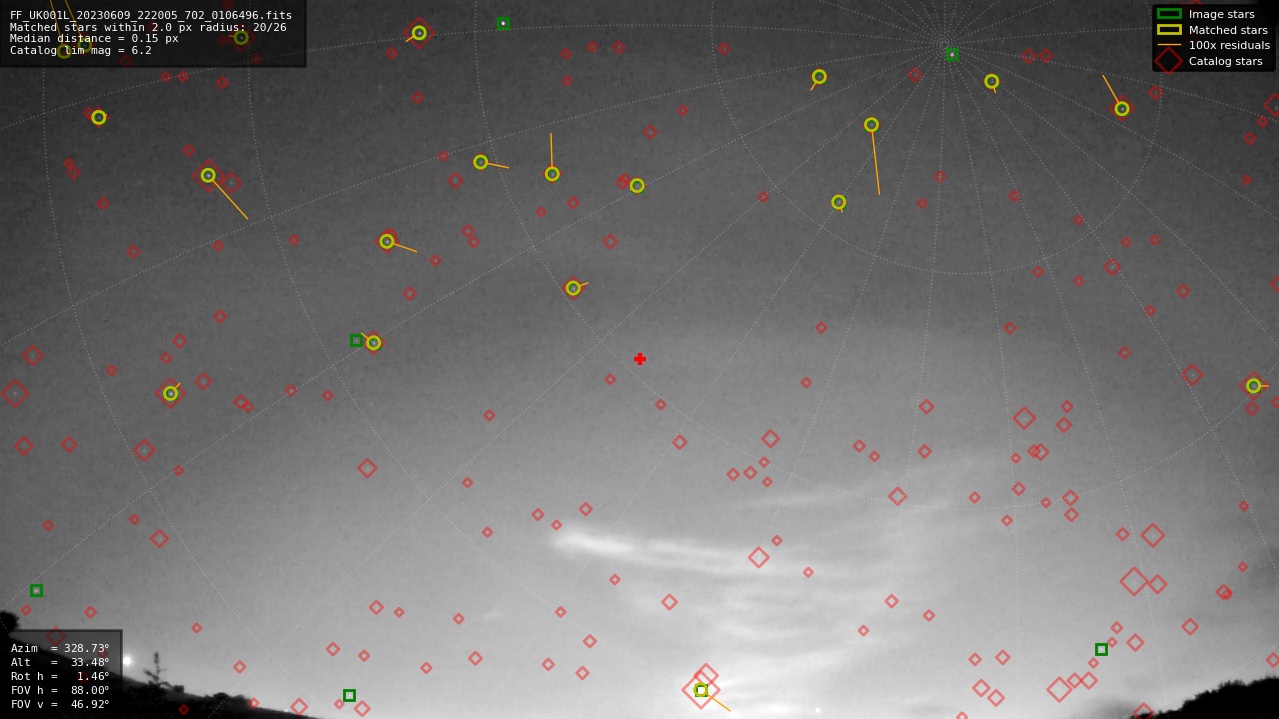Screen dimensions: 1279x719
Task: Click the 'Alt = 33.48°' readout
Action: 60,662
